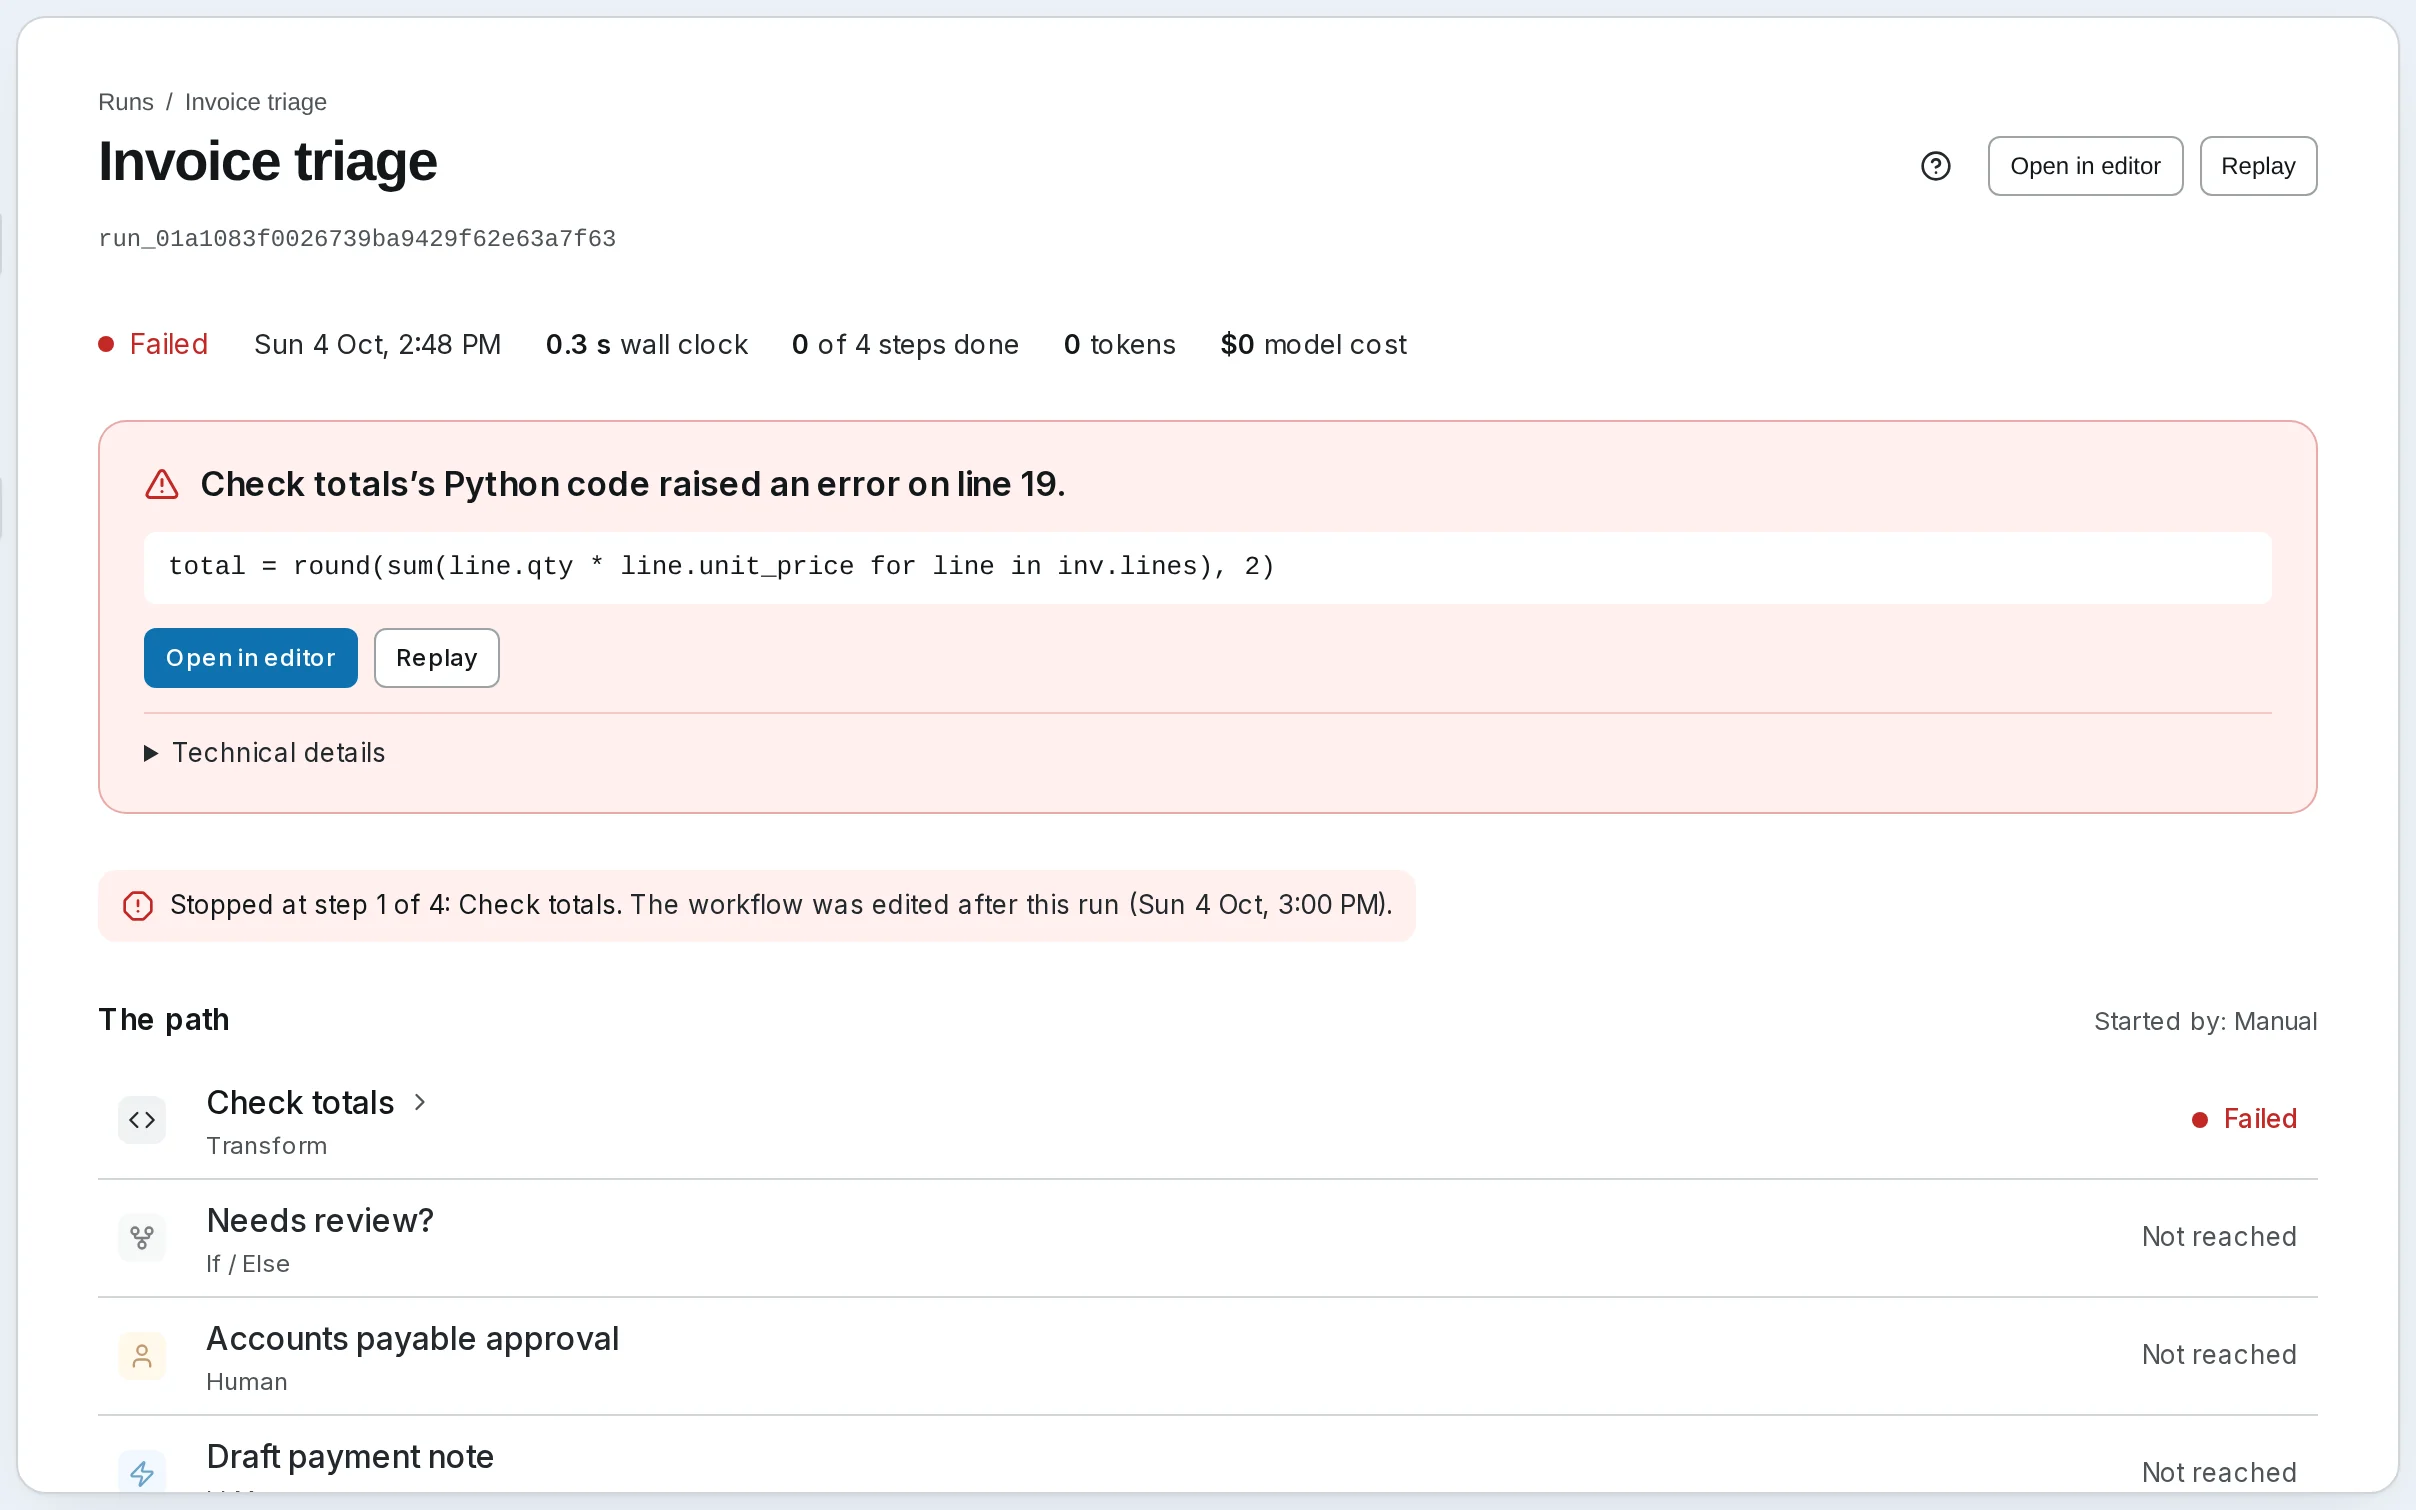Expand Technical details disclosure triangle
The height and width of the screenshot is (1510, 2416).
[x=151, y=753]
